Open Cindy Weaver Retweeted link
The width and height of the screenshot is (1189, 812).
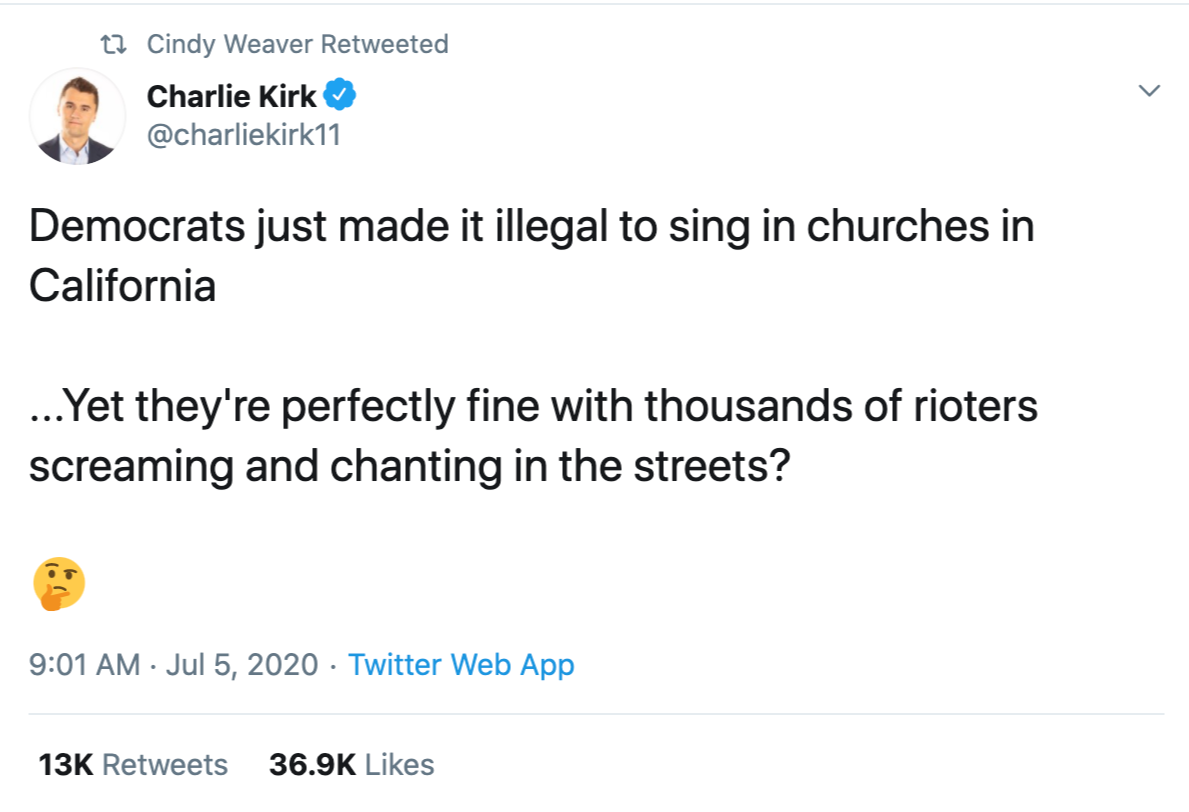(x=297, y=45)
